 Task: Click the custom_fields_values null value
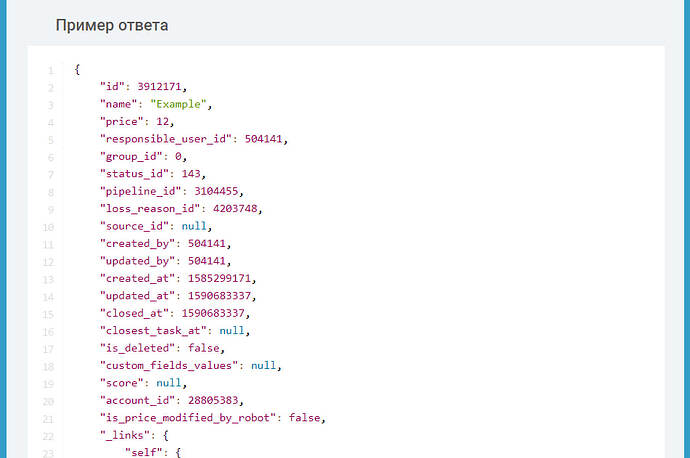264,366
